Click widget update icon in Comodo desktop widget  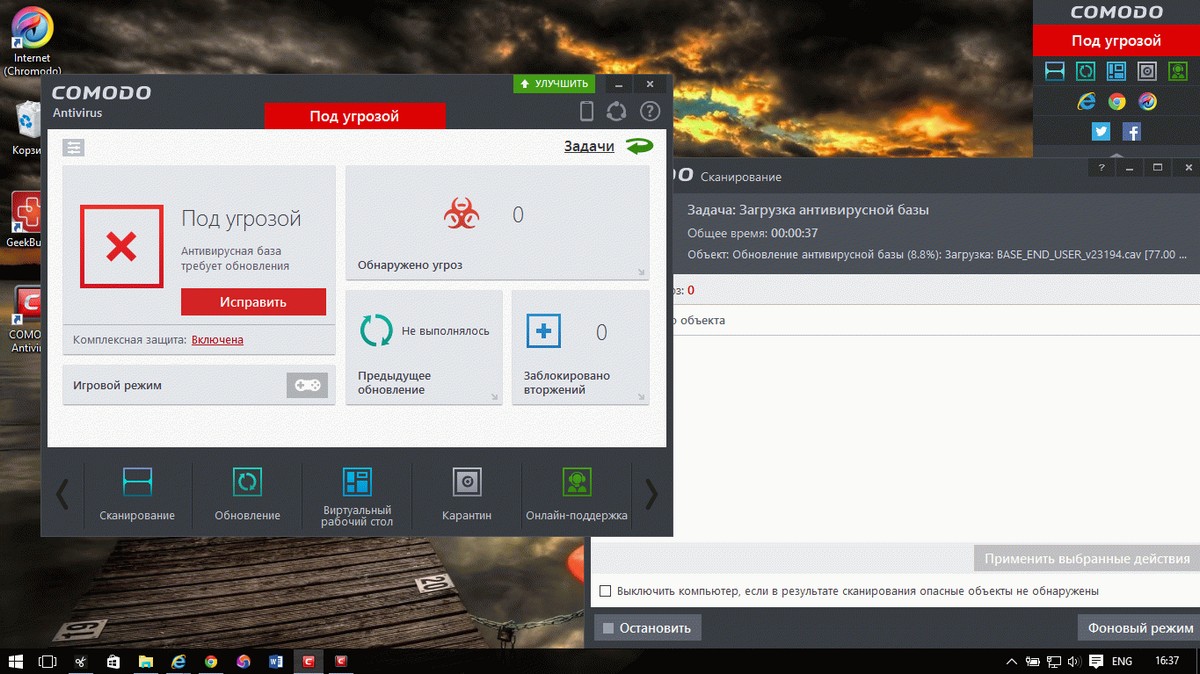pyautogui.click(x=1085, y=71)
